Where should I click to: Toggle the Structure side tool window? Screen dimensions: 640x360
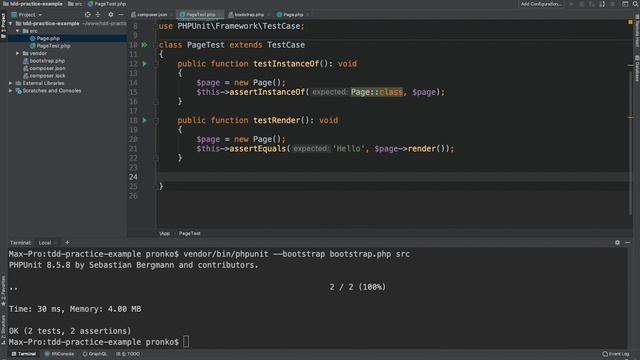point(3,329)
